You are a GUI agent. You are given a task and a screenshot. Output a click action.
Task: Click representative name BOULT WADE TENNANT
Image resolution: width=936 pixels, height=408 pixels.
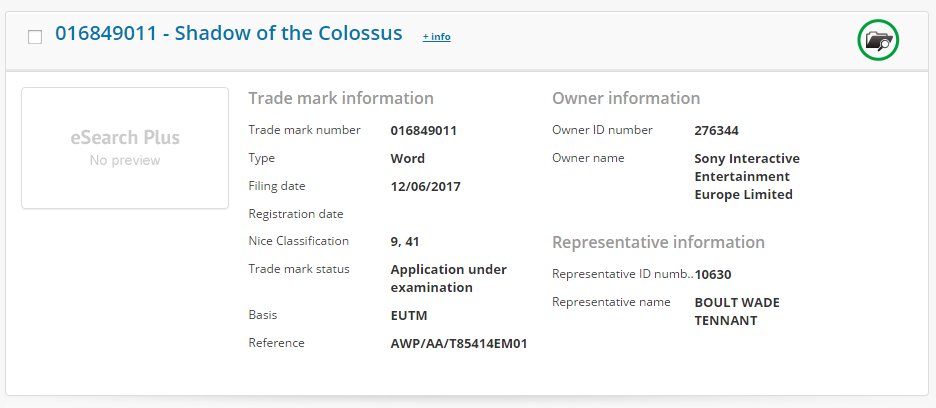737,311
